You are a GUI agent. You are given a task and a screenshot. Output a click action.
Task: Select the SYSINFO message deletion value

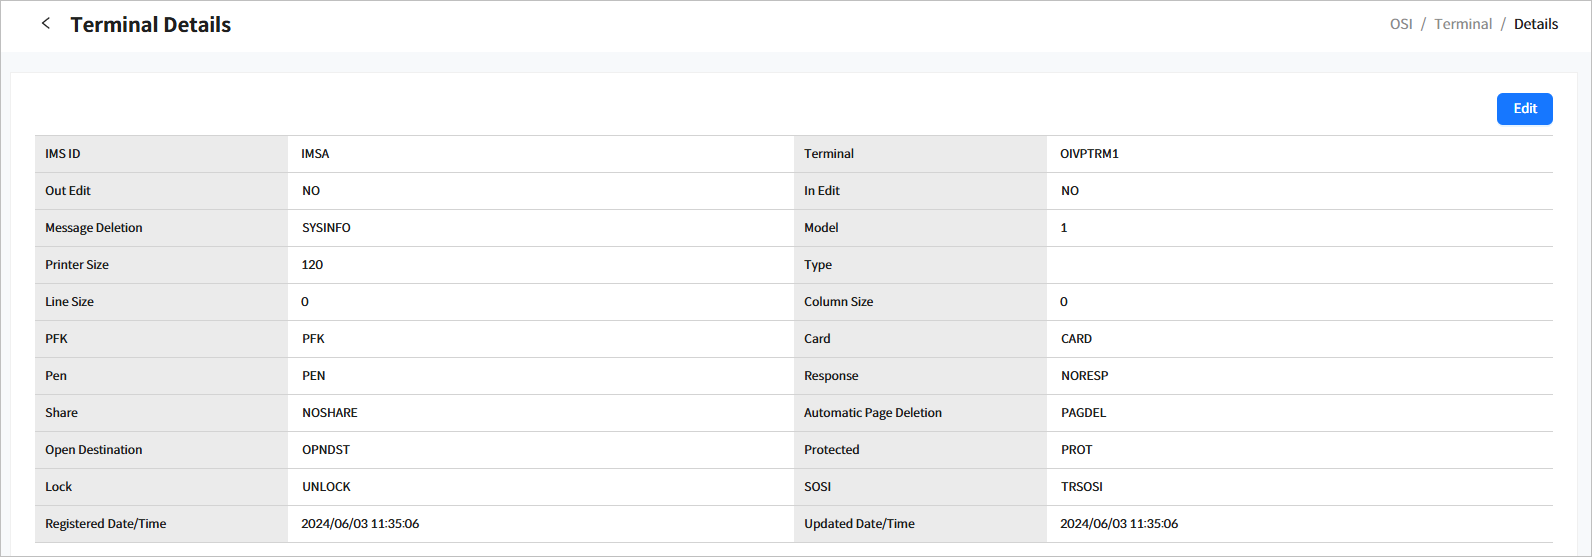pos(326,228)
